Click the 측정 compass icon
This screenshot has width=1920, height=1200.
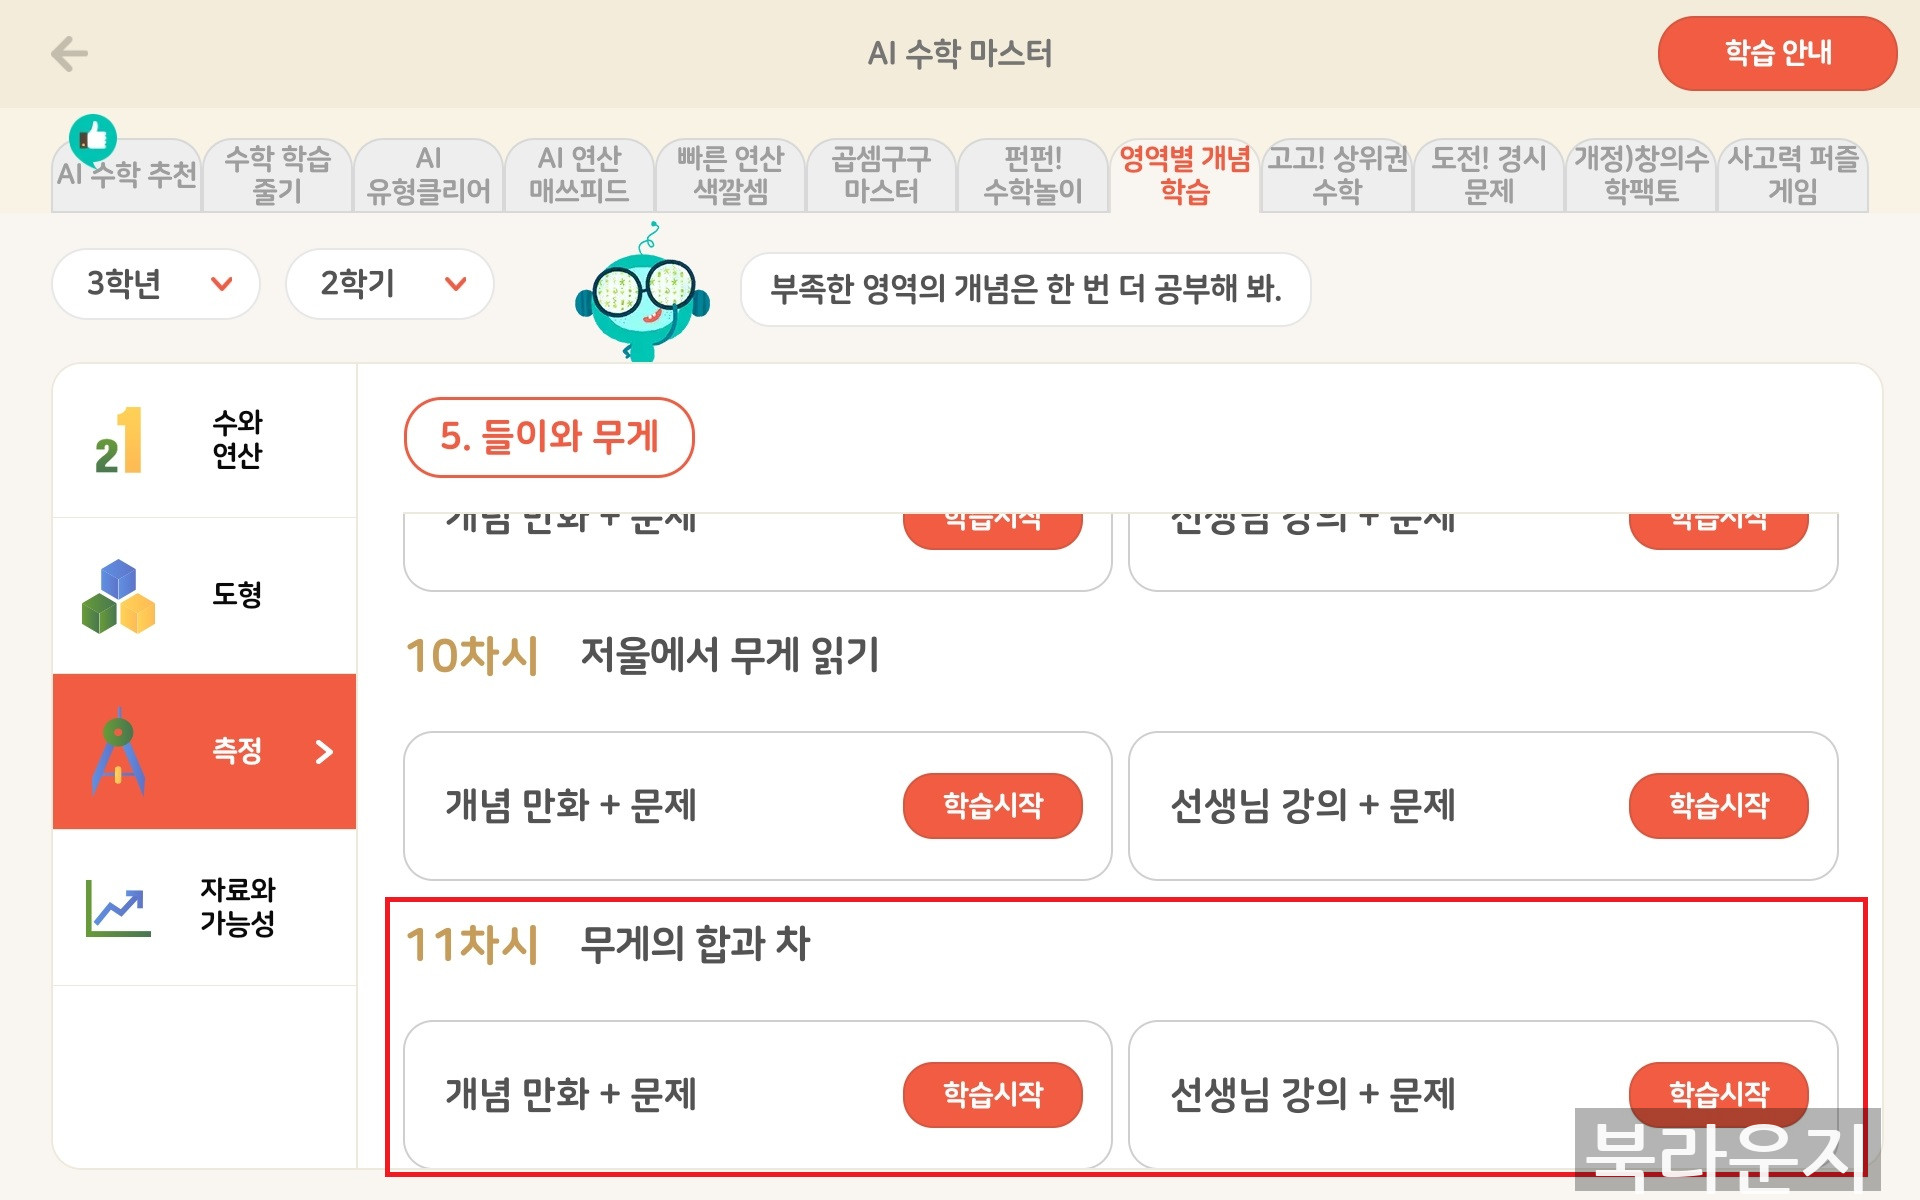tap(118, 751)
